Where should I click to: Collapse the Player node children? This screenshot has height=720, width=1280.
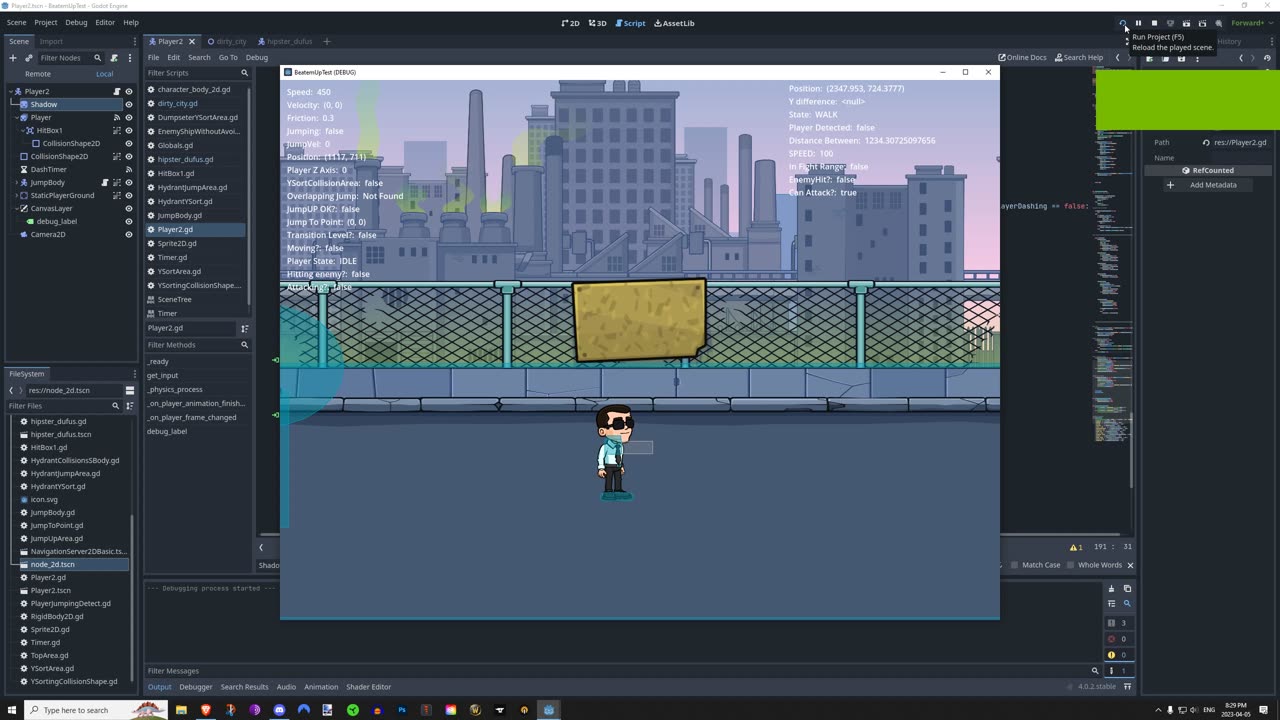(17, 117)
